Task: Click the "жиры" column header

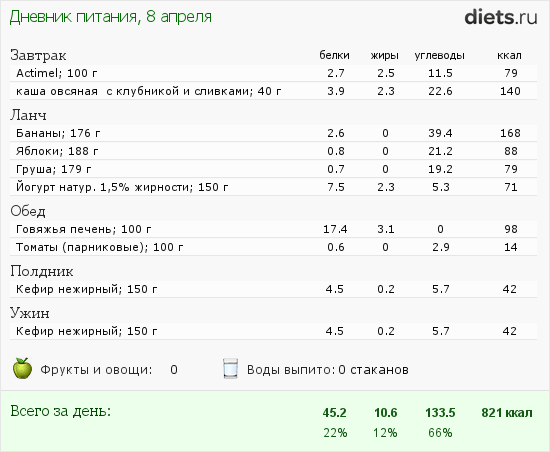Action: coord(385,55)
